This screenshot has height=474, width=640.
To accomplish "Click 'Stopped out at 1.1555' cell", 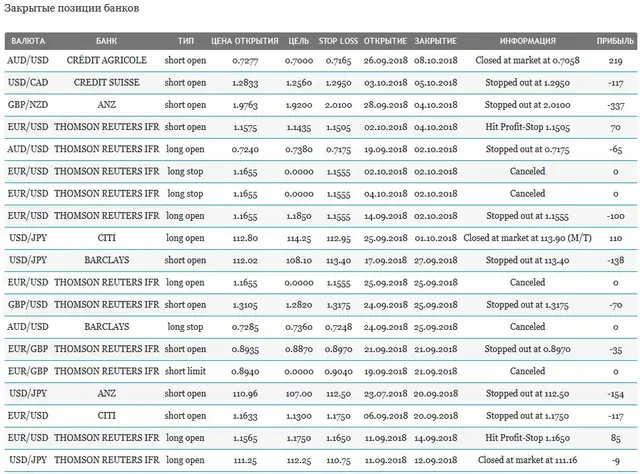I will coord(527,216).
